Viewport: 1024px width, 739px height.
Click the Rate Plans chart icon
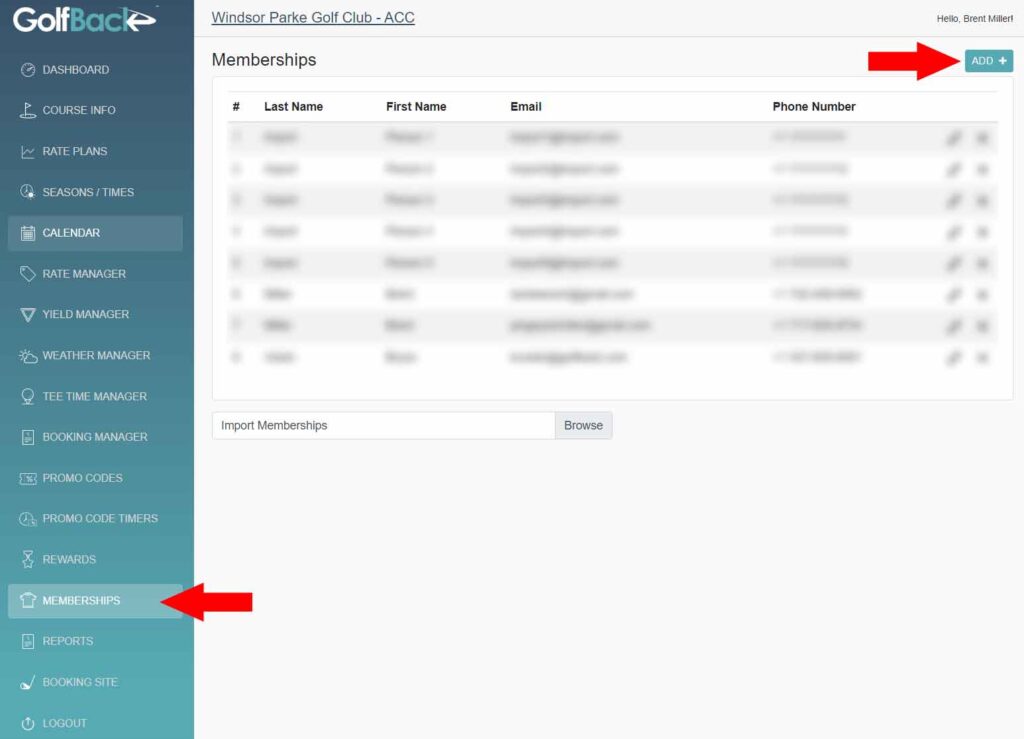(28, 152)
